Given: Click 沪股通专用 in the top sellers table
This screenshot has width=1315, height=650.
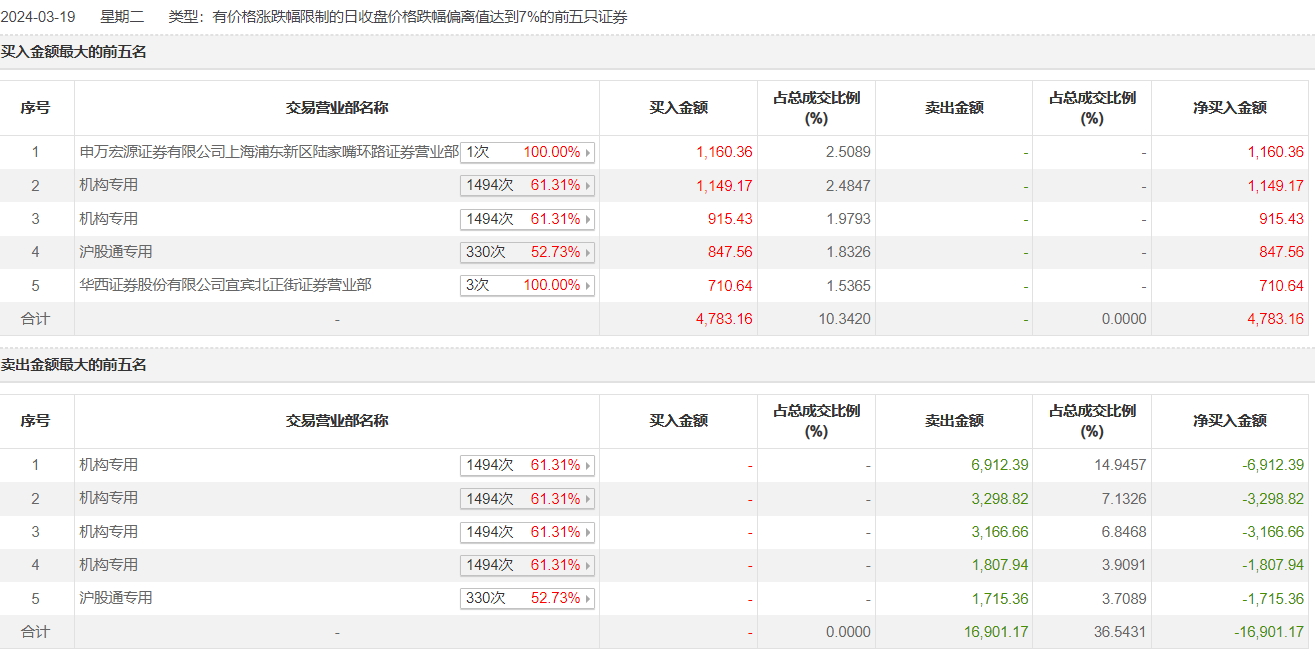Looking at the screenshot, I should (116, 598).
